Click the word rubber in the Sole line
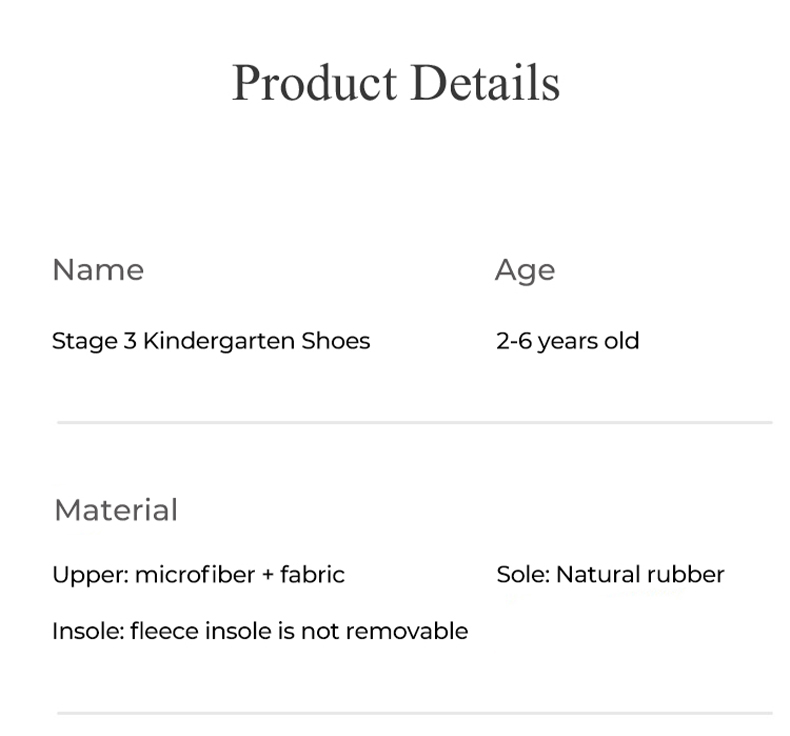 point(686,575)
